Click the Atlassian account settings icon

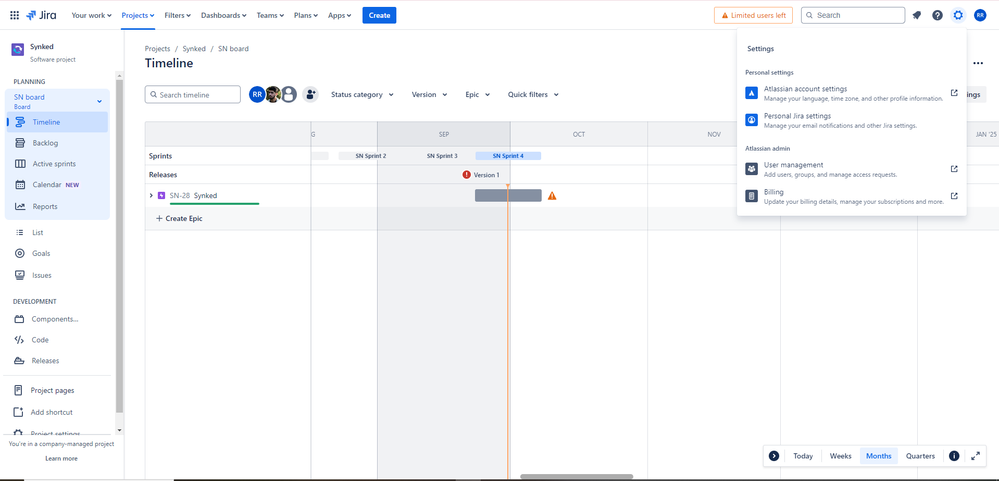coord(751,93)
